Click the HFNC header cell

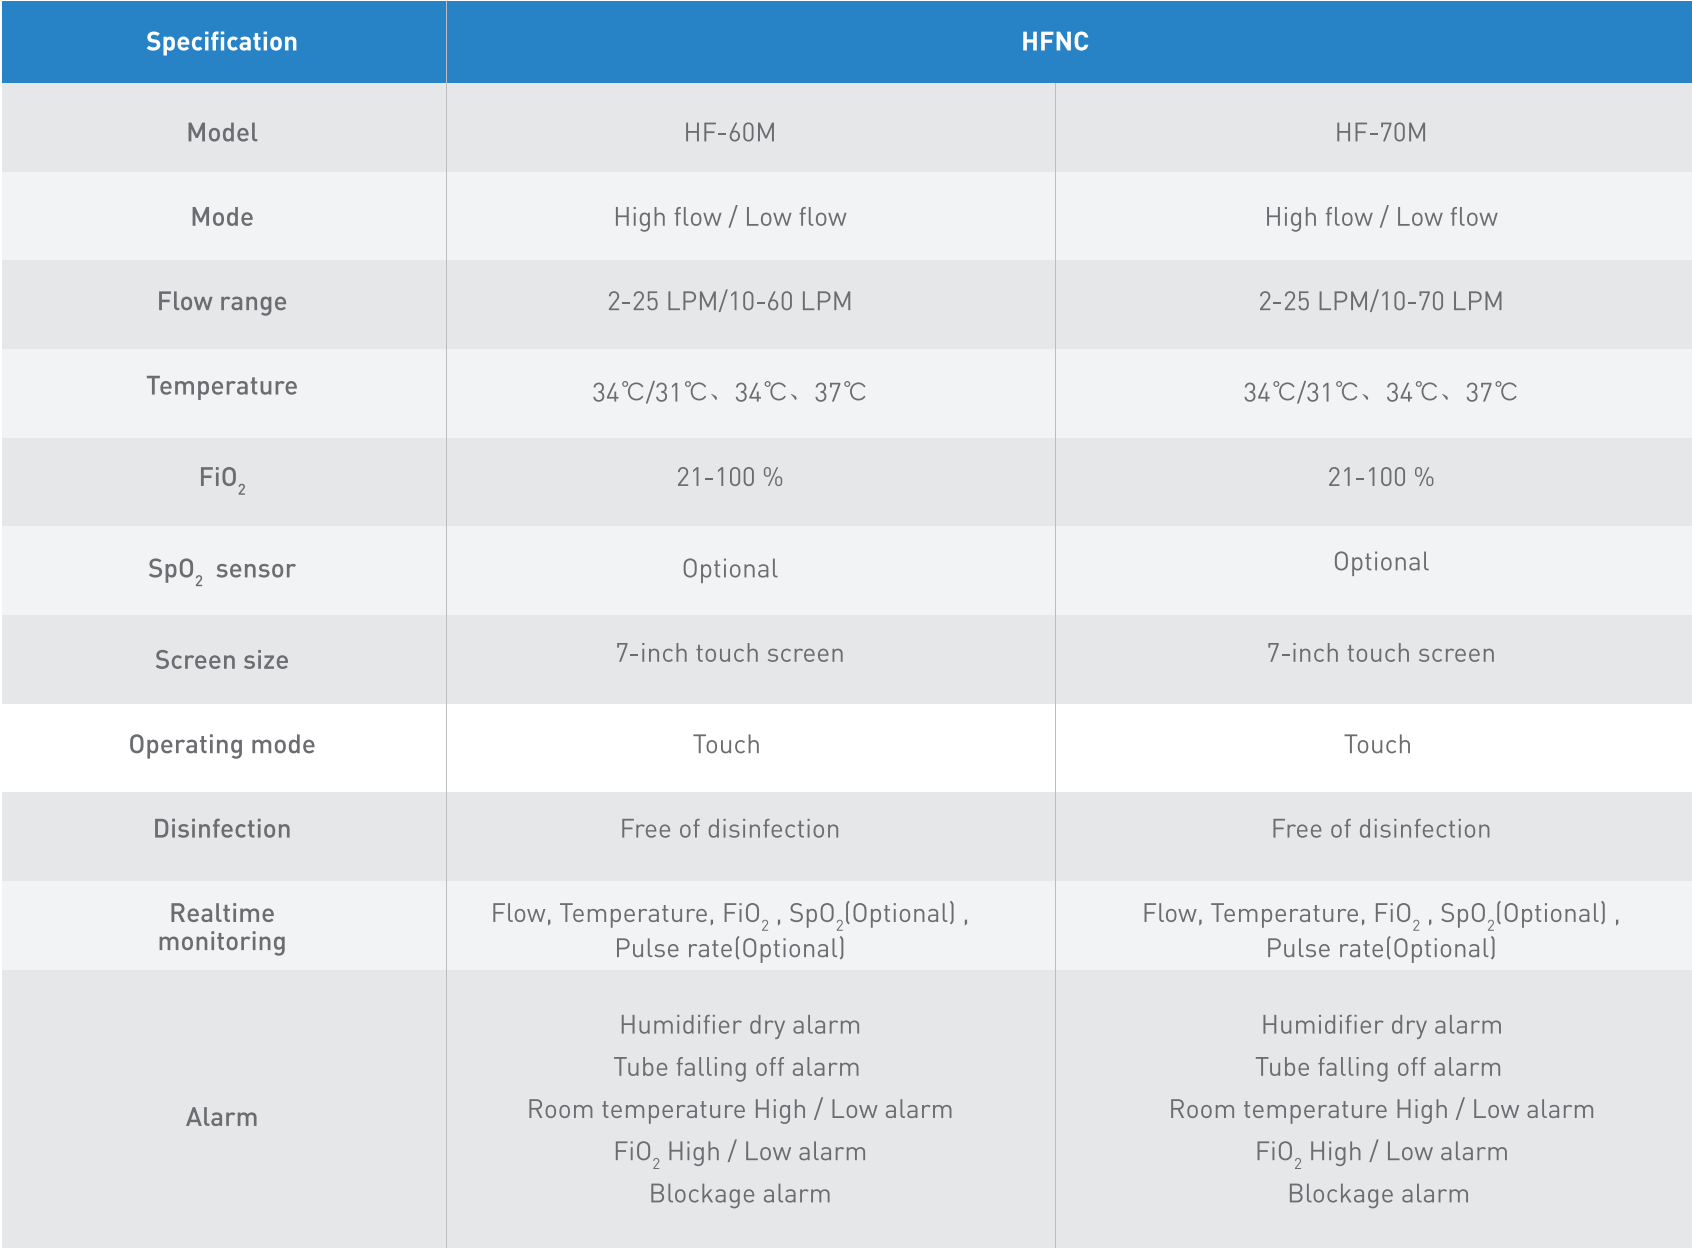tap(1055, 42)
